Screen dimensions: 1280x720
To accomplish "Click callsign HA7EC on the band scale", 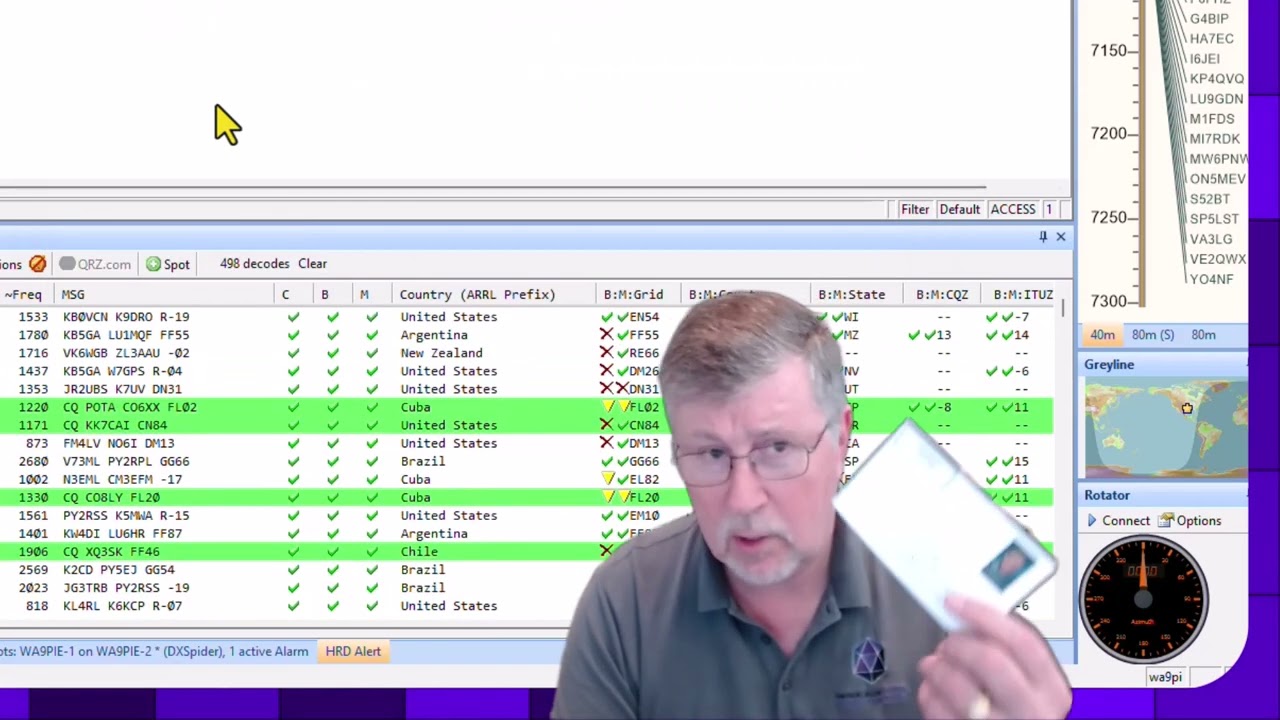I will click(1211, 39).
